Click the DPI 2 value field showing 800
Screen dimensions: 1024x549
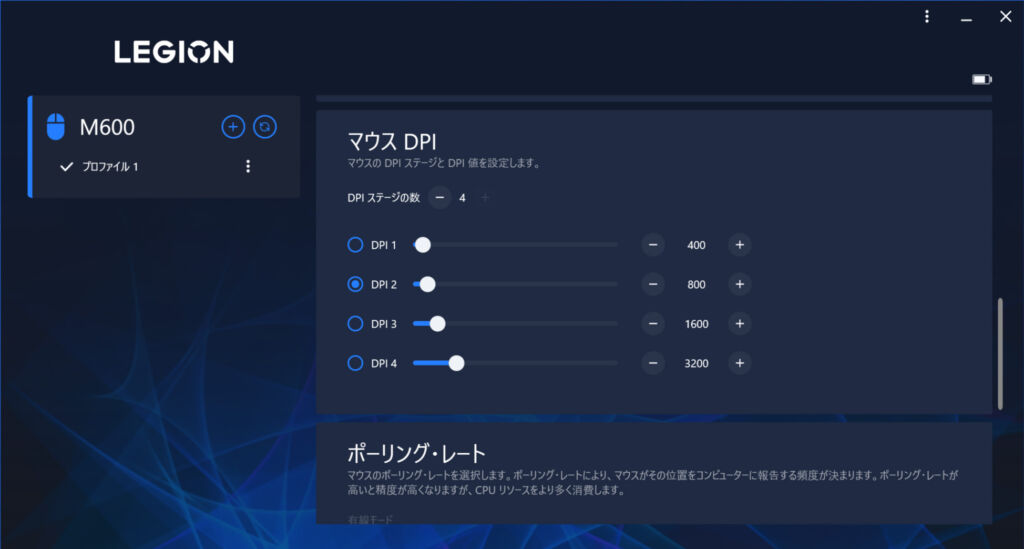pos(696,285)
